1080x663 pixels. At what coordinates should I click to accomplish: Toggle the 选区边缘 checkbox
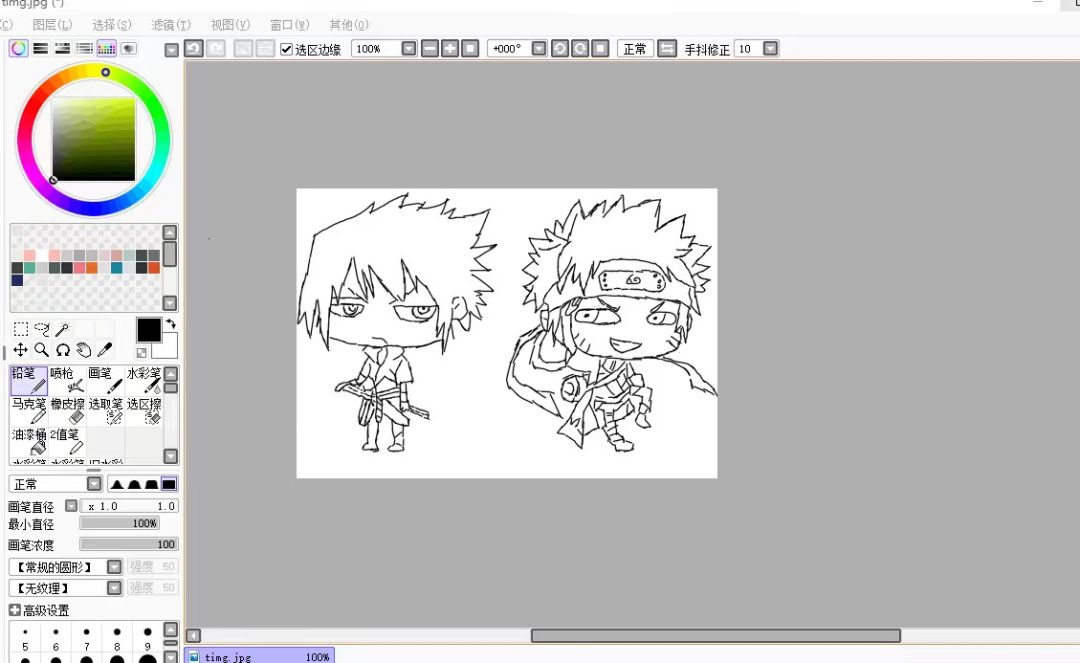[x=286, y=49]
